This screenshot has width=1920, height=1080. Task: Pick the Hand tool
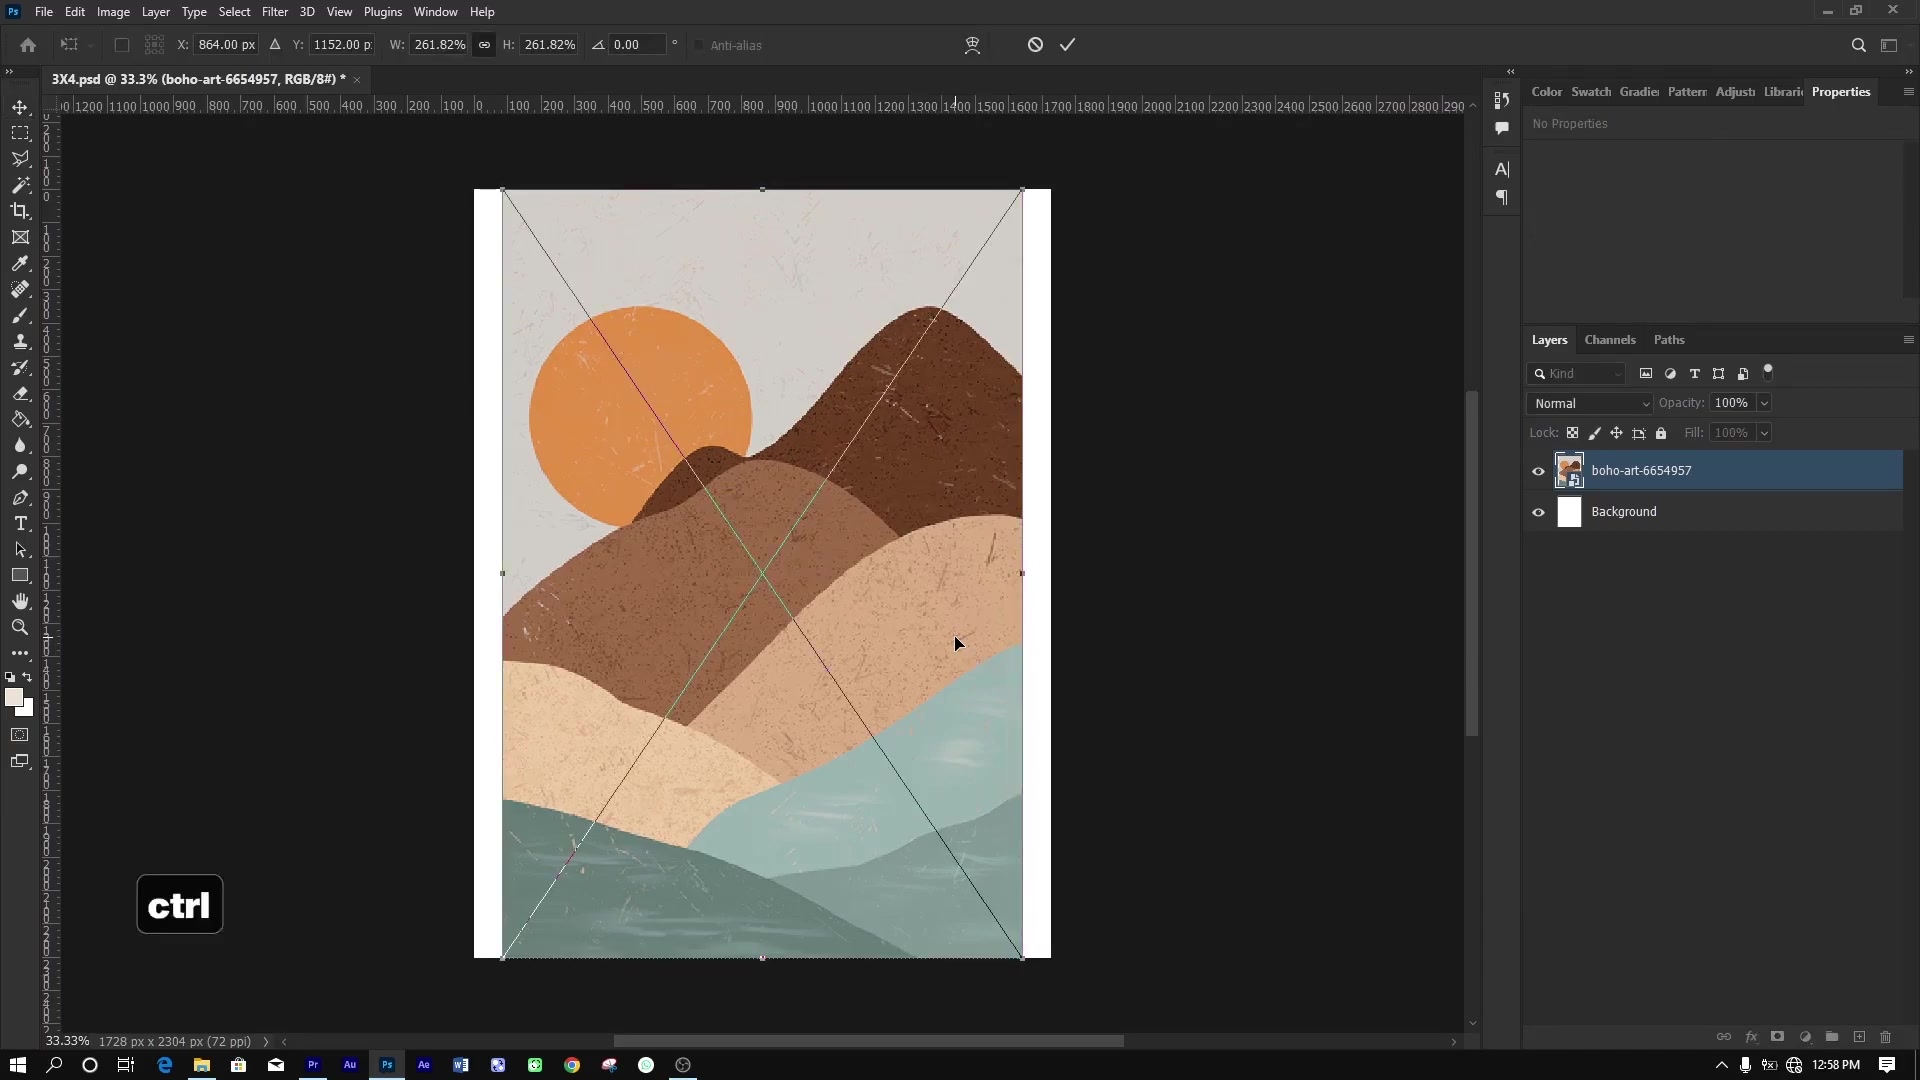20,601
